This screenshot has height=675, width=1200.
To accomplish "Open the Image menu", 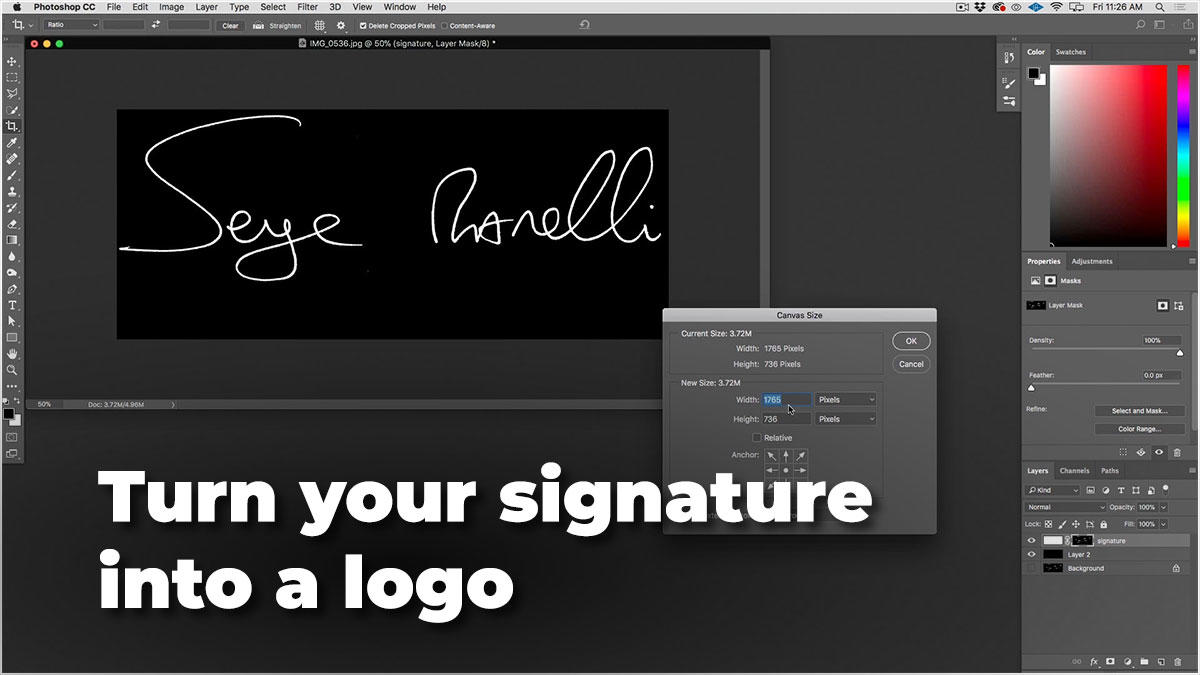I will pos(171,7).
